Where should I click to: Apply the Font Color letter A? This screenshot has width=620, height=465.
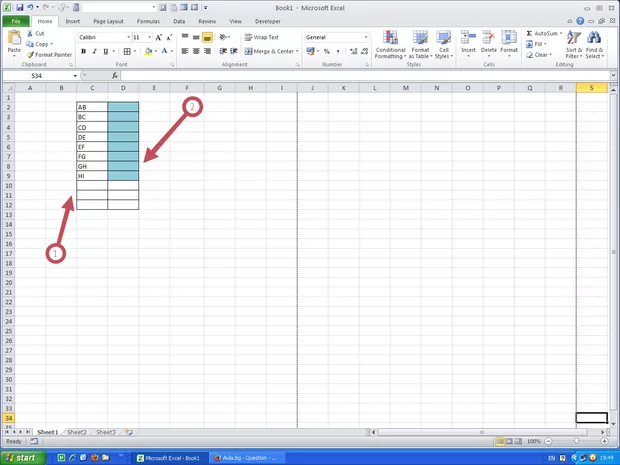164,51
